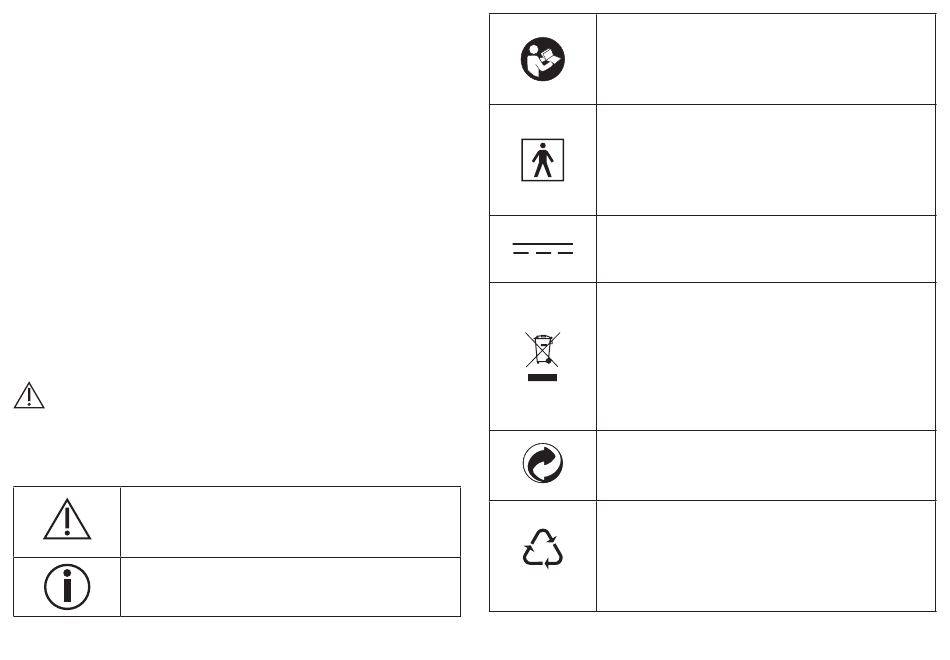The height and width of the screenshot is (660, 950).
Task: Select the person-in-square applied part symbol
Action: 543,160
